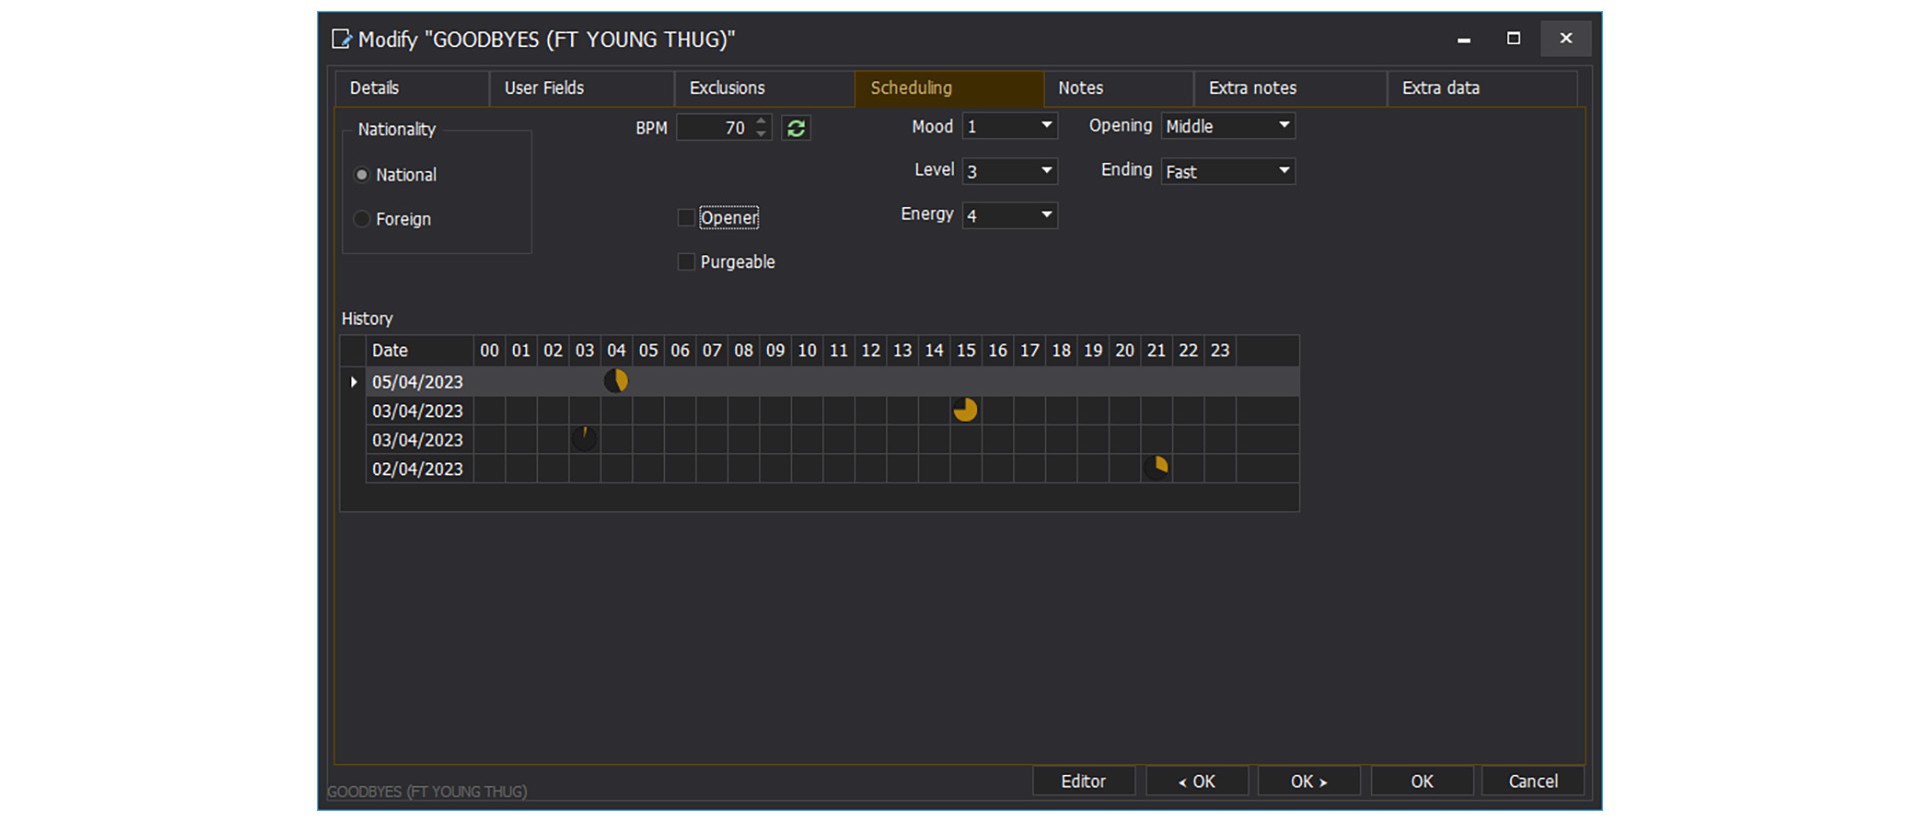Click the green BPM refresh icon
The height and width of the screenshot is (822, 1920).
pos(796,128)
